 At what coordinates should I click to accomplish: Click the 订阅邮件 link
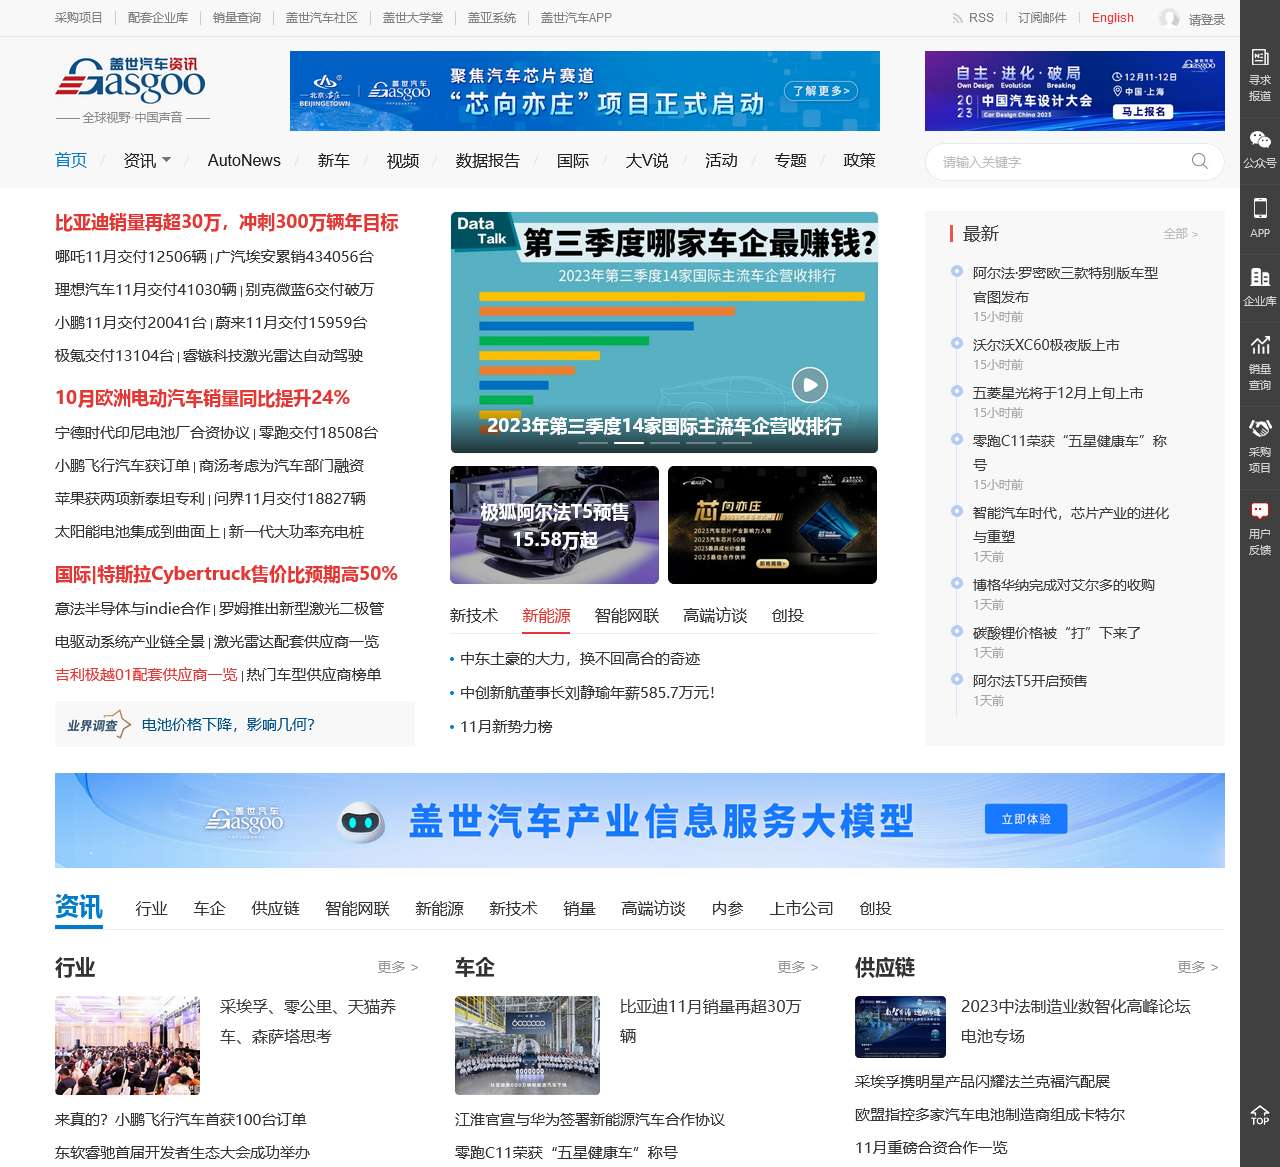click(x=1042, y=18)
